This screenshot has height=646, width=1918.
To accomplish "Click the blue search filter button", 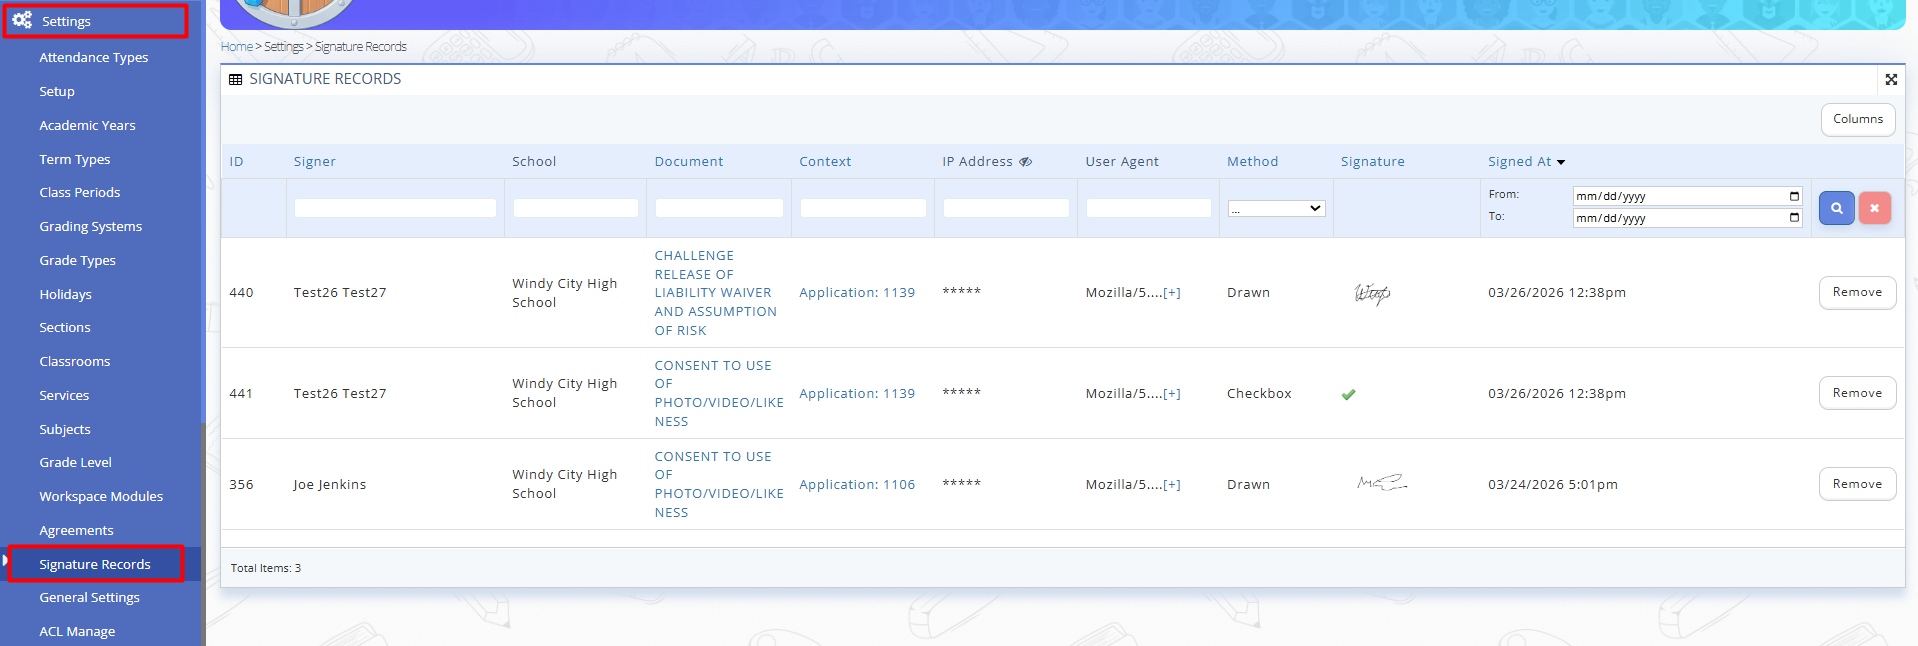I will pos(1836,208).
